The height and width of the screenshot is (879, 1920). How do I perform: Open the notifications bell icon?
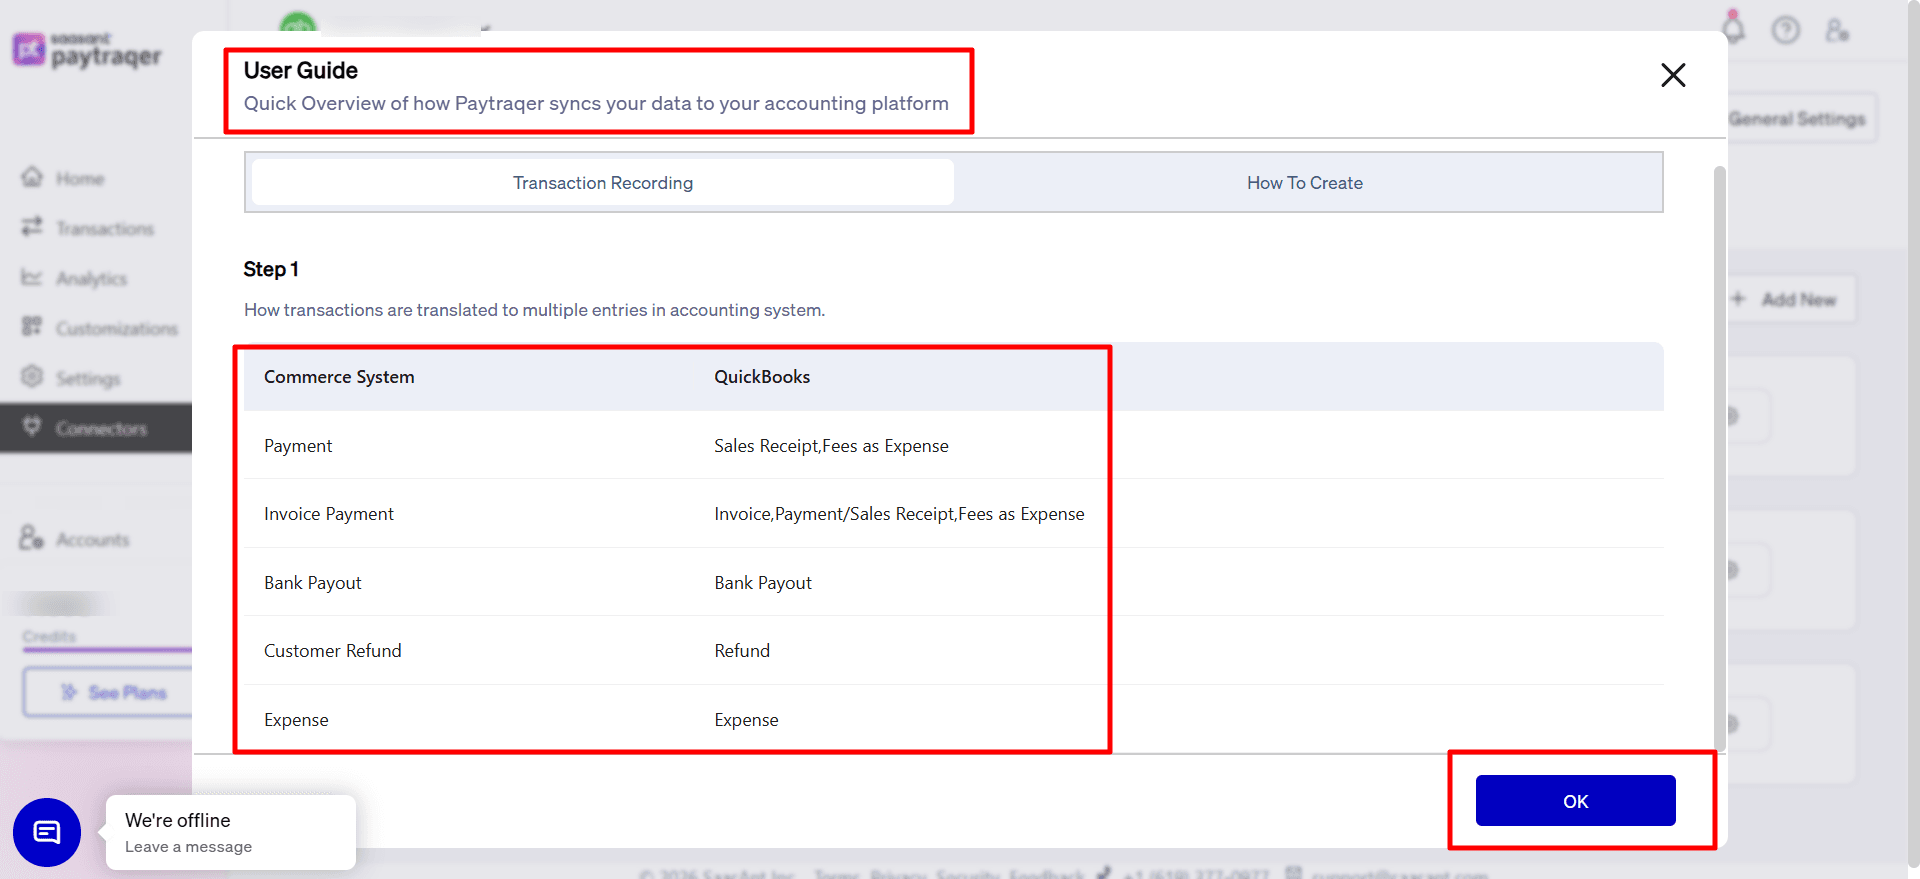pos(1733,28)
